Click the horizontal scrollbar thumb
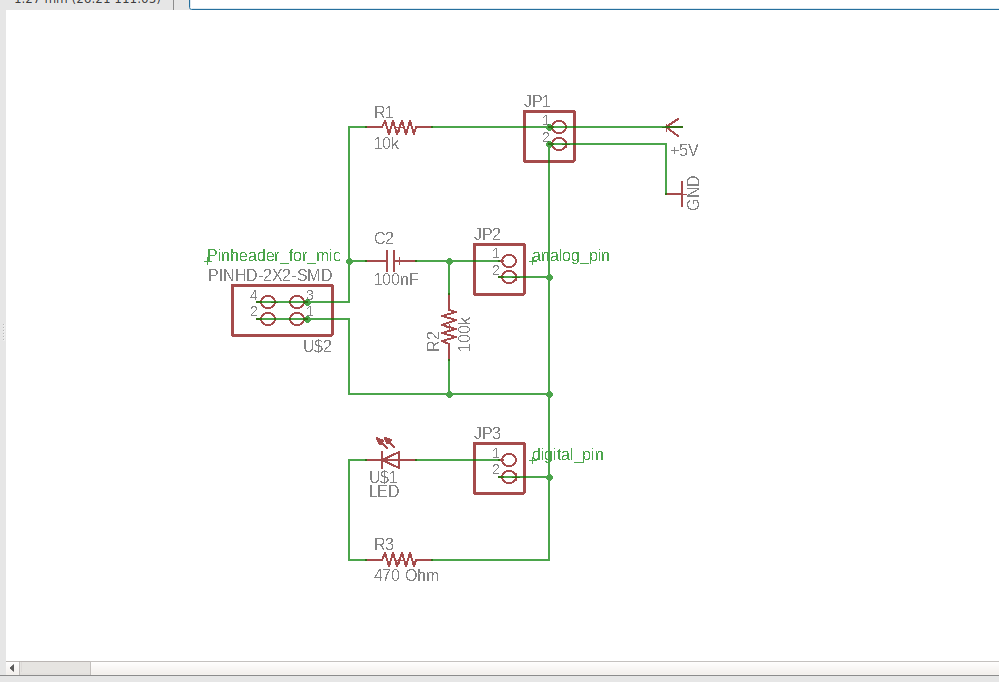 (x=55, y=668)
